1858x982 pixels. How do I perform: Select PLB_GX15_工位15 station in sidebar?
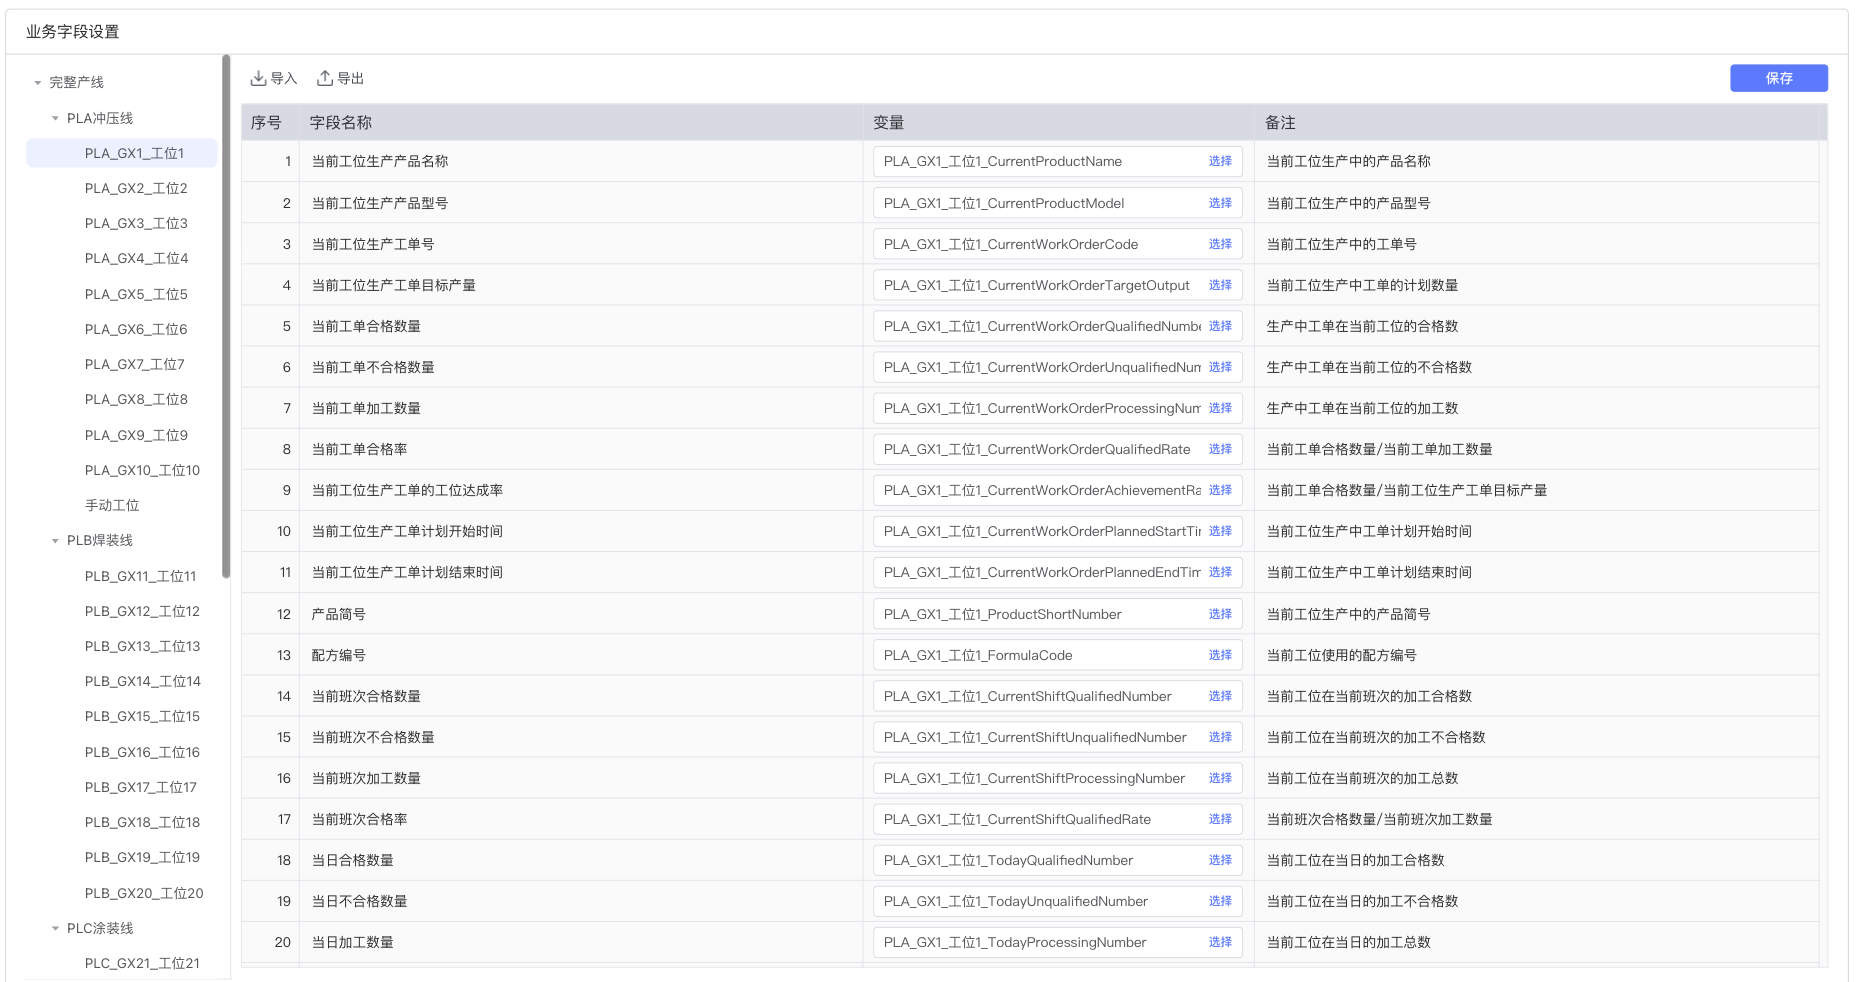pos(142,716)
